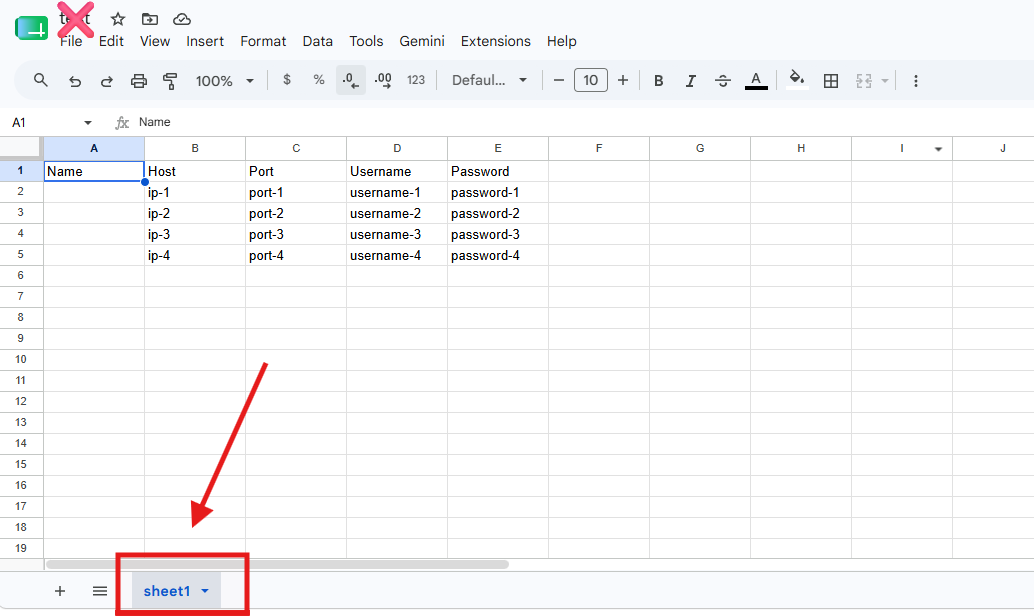The image size is (1034, 616).
Task: Select cell containing username-4
Action: coord(396,255)
